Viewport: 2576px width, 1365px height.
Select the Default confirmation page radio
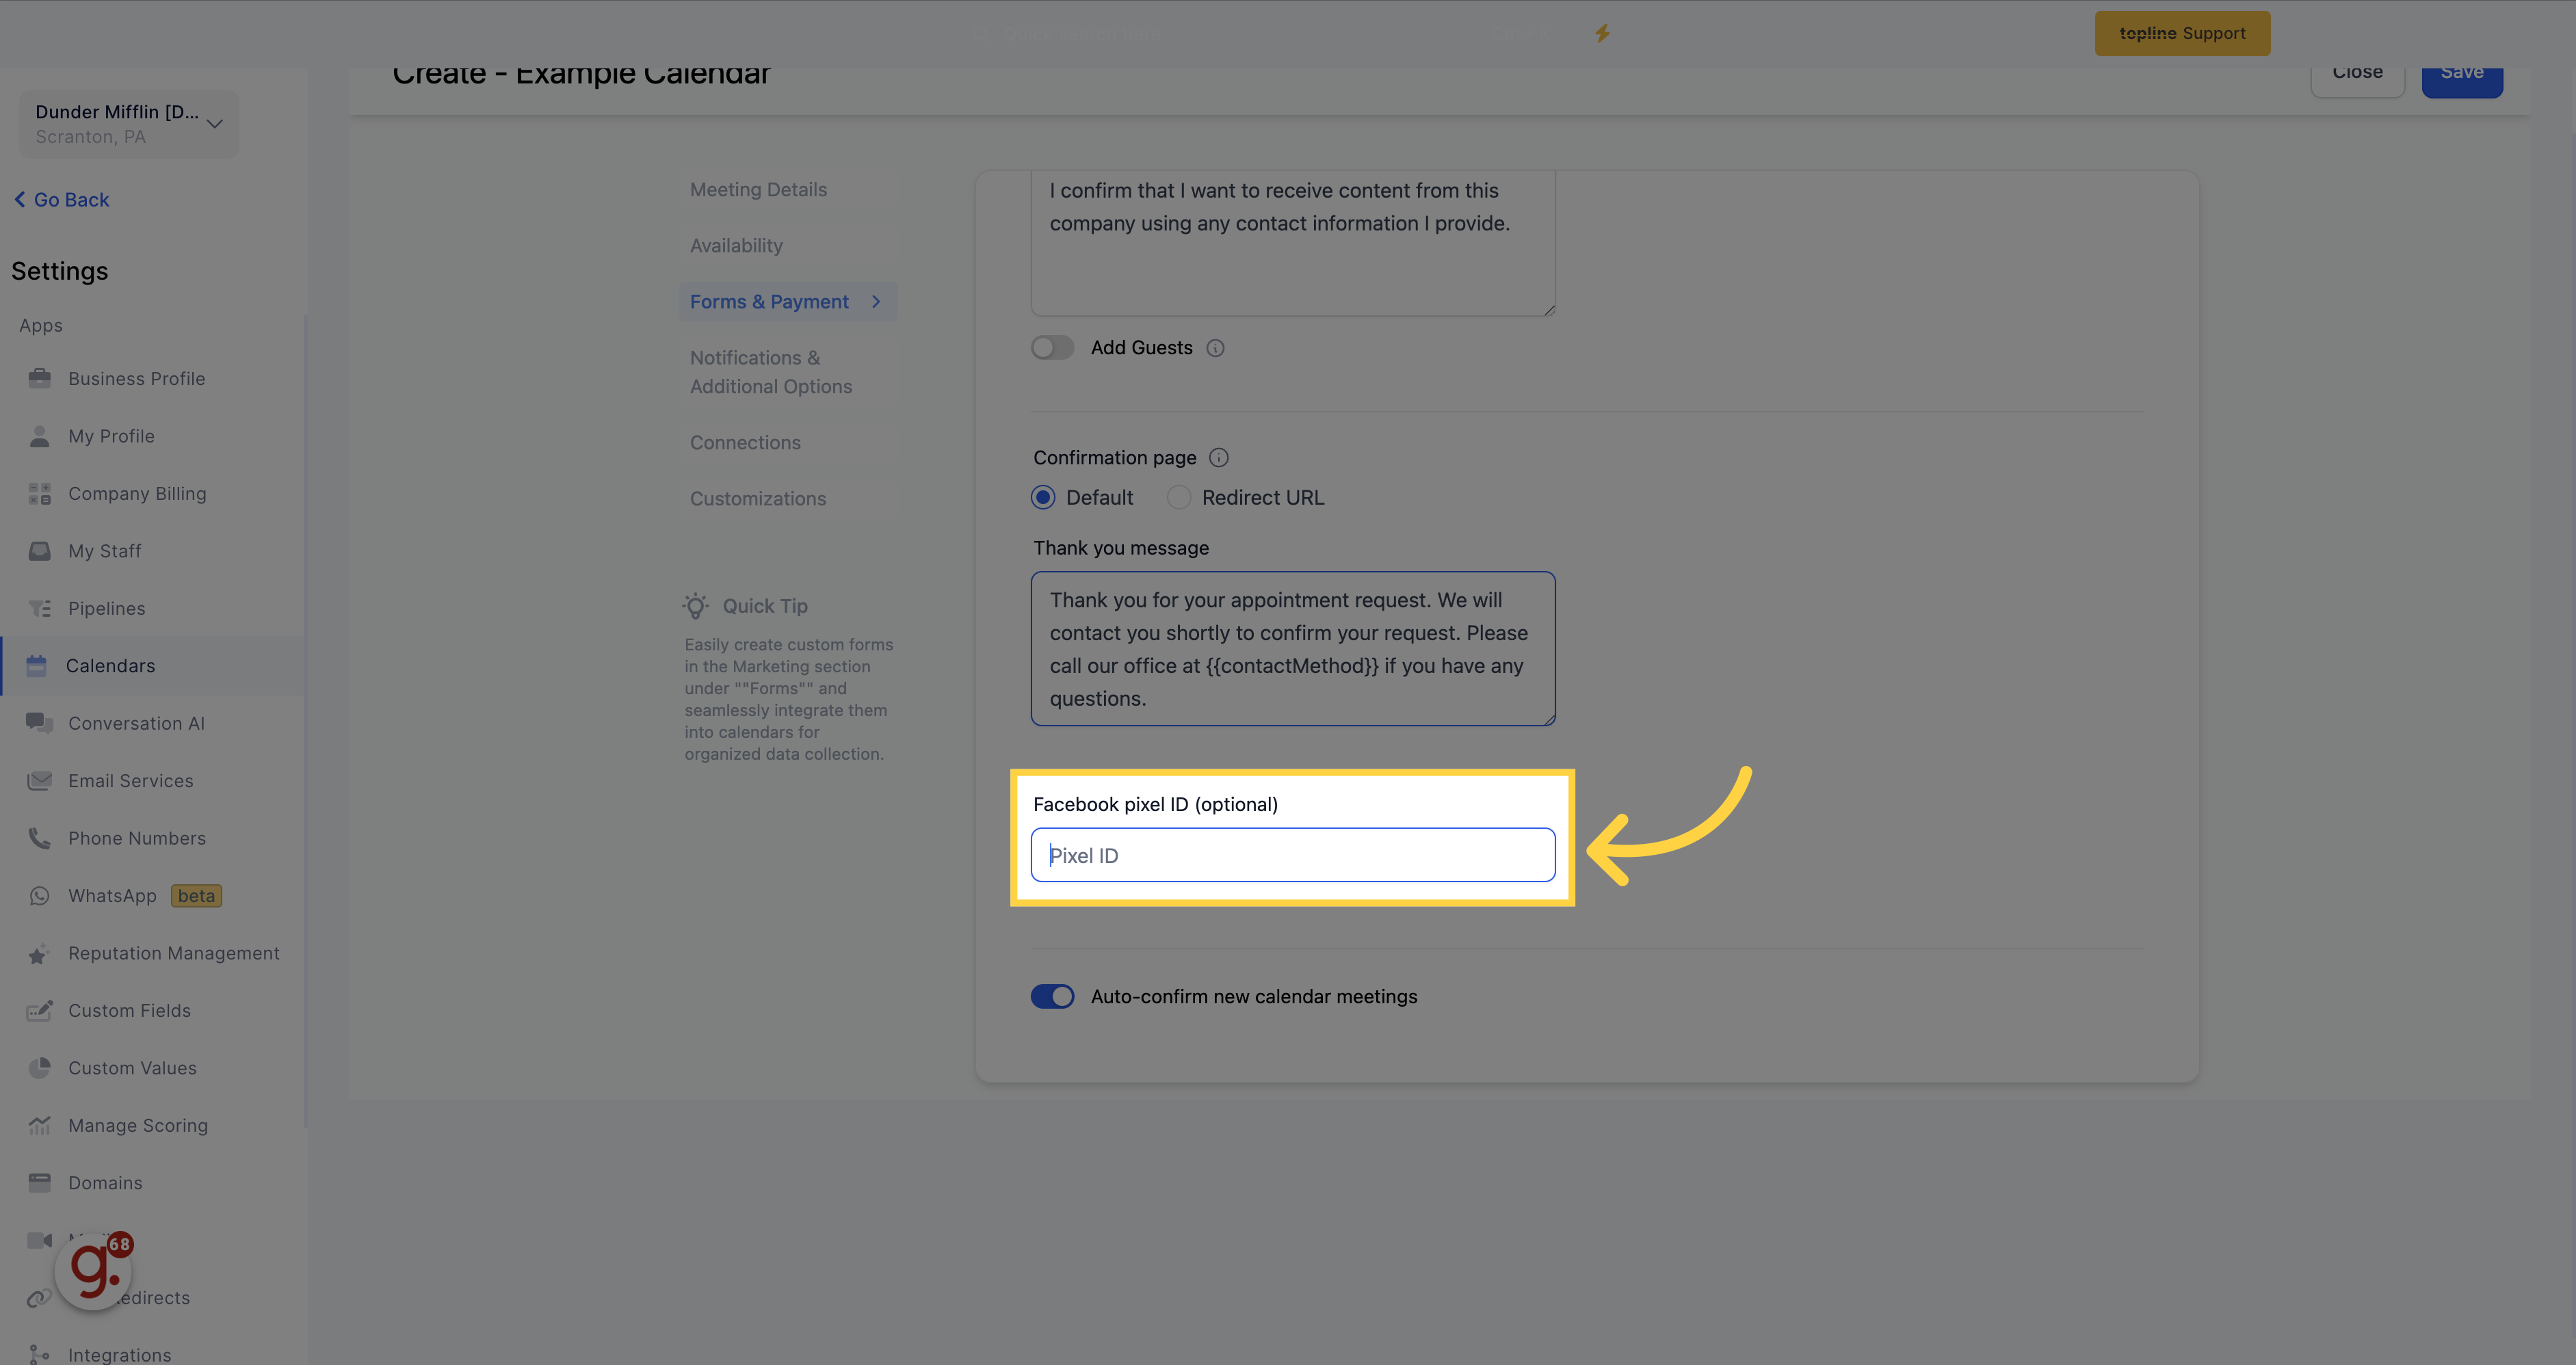pyautogui.click(x=1043, y=497)
